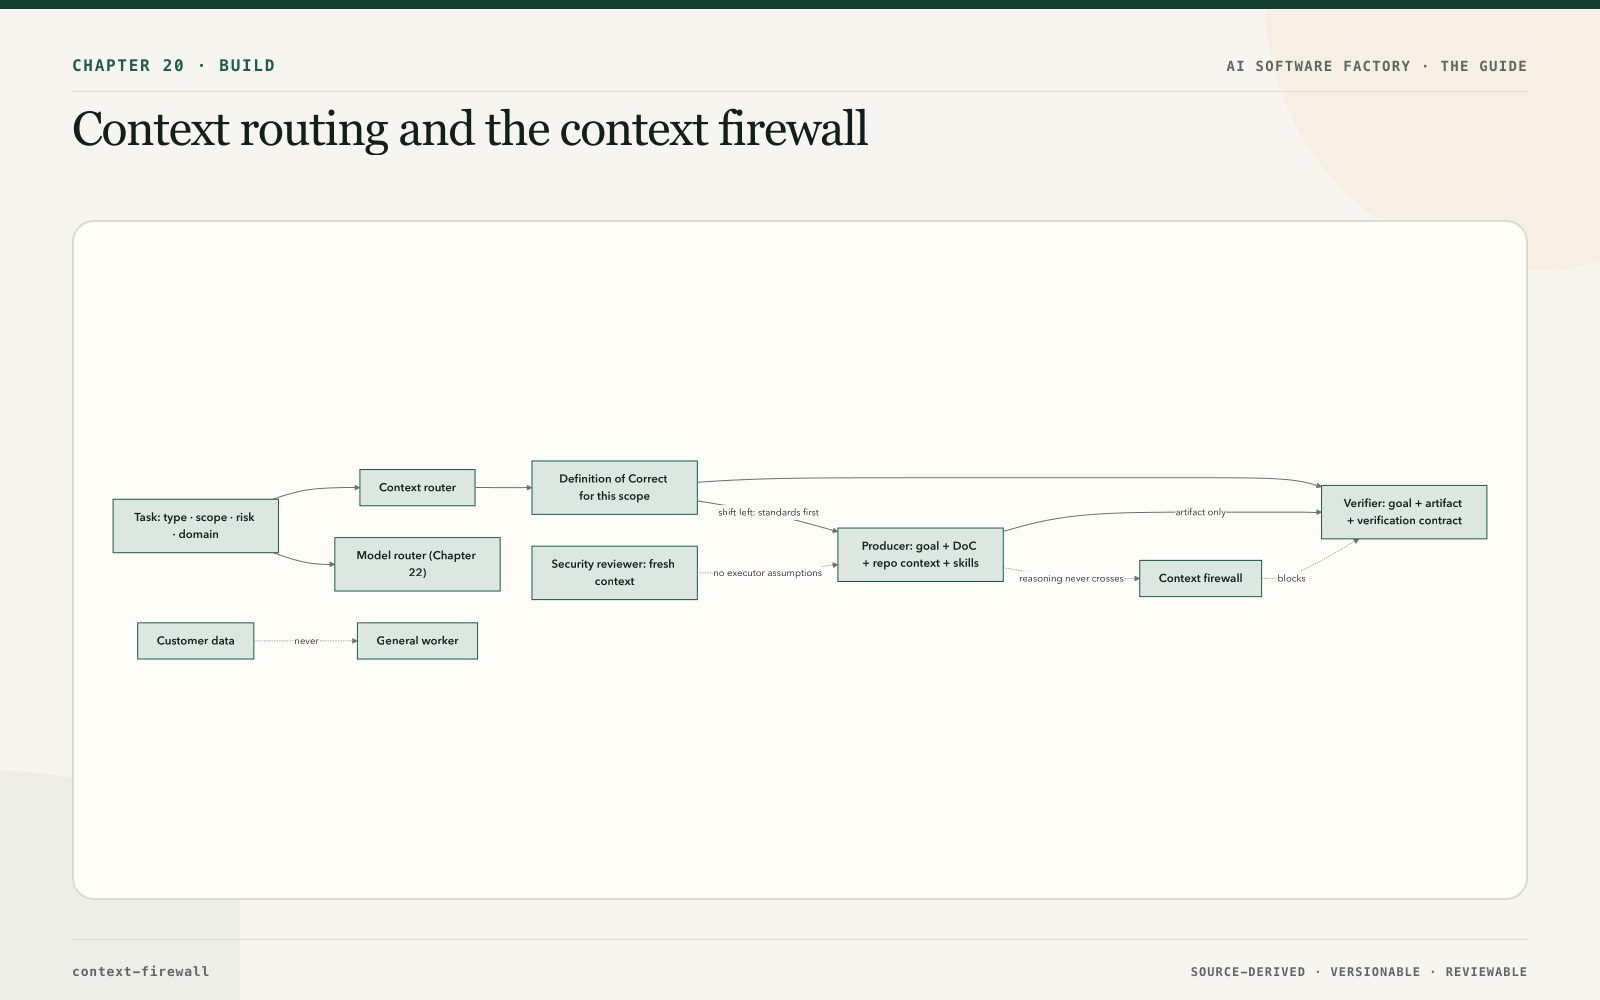Click the 'no executor assumptions' edge label
The image size is (1600, 1000).
tap(767, 573)
